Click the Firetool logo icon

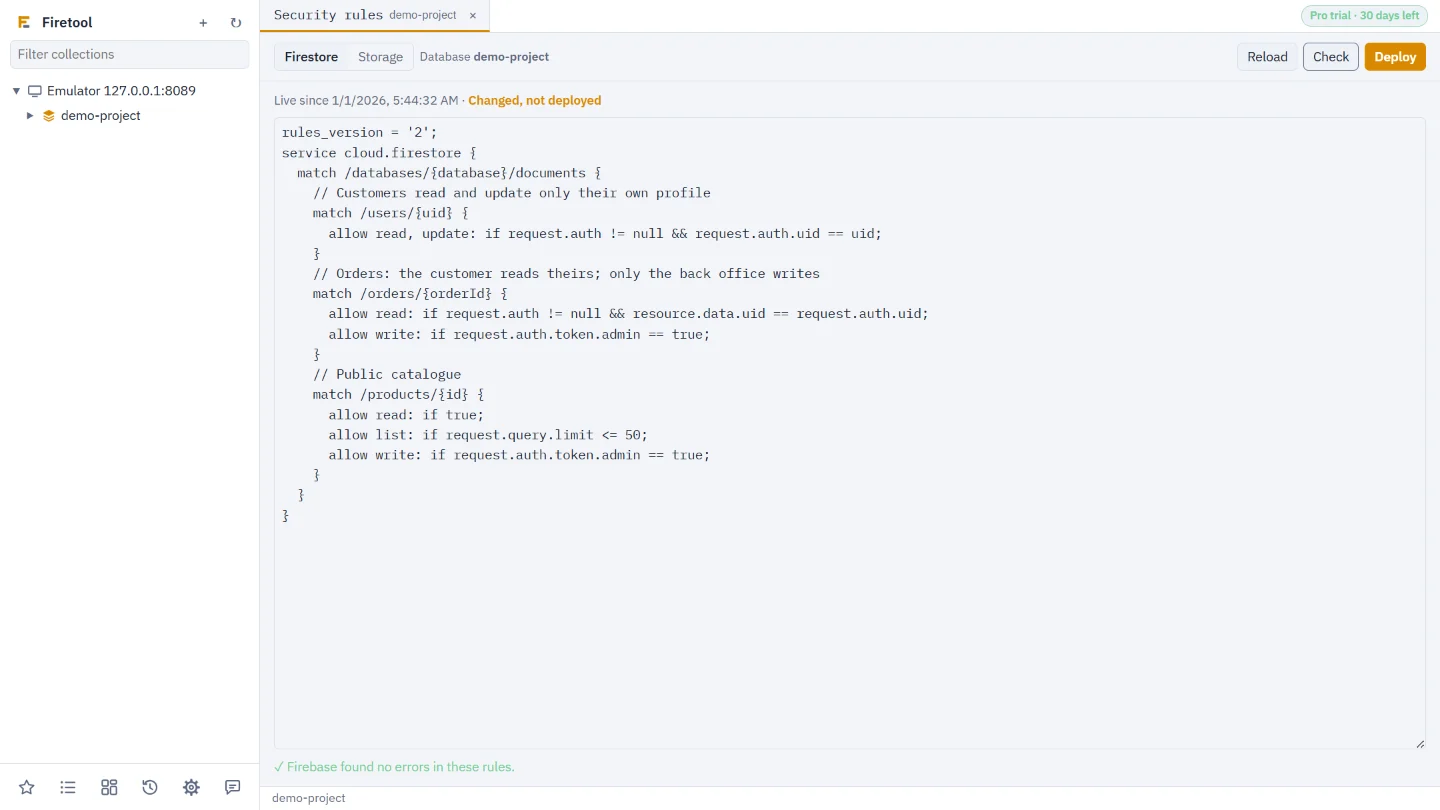coord(24,22)
